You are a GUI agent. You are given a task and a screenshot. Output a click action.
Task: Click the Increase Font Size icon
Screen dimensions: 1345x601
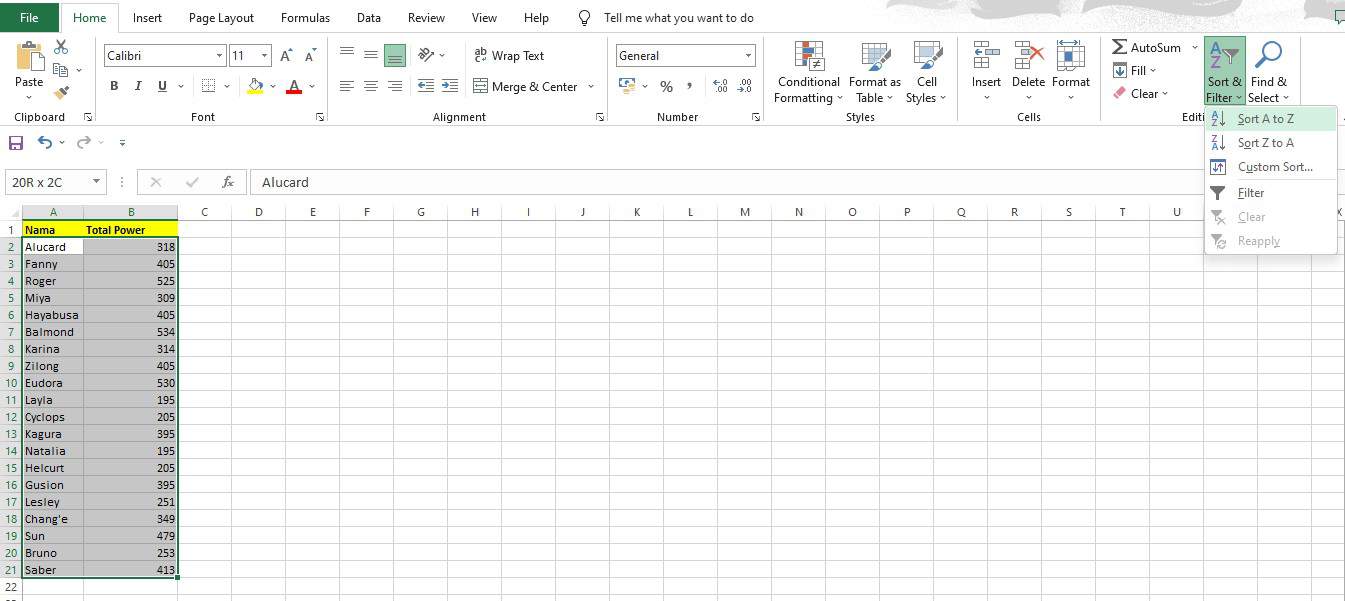click(x=286, y=56)
